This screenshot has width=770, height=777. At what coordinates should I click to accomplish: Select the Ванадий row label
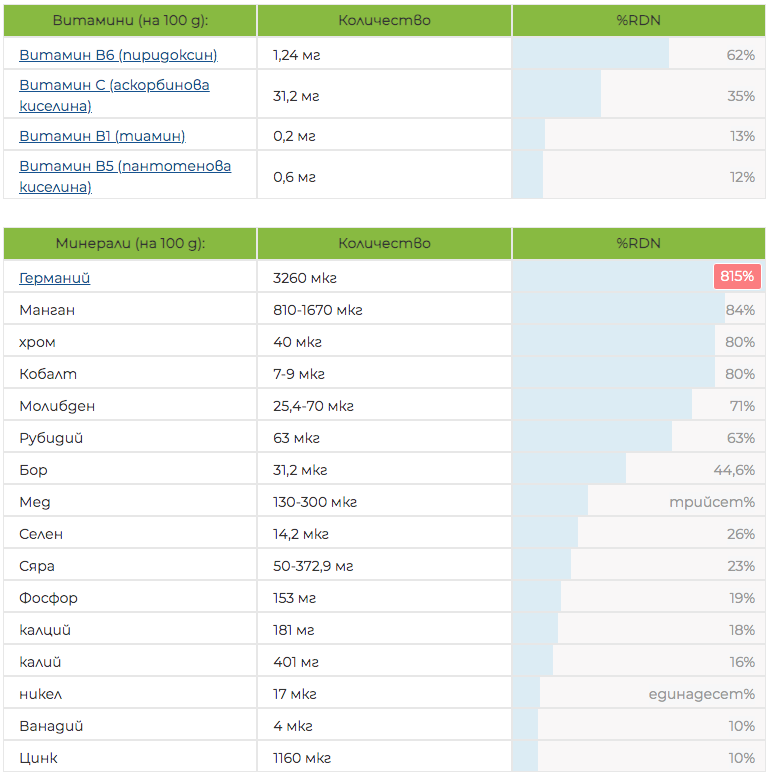coord(51,726)
